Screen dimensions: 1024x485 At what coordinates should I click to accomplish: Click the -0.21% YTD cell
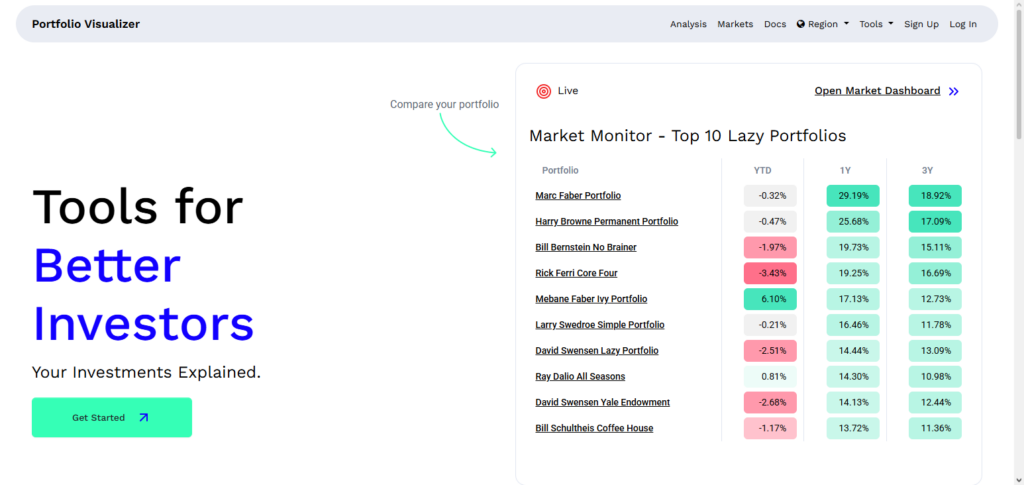coord(770,324)
